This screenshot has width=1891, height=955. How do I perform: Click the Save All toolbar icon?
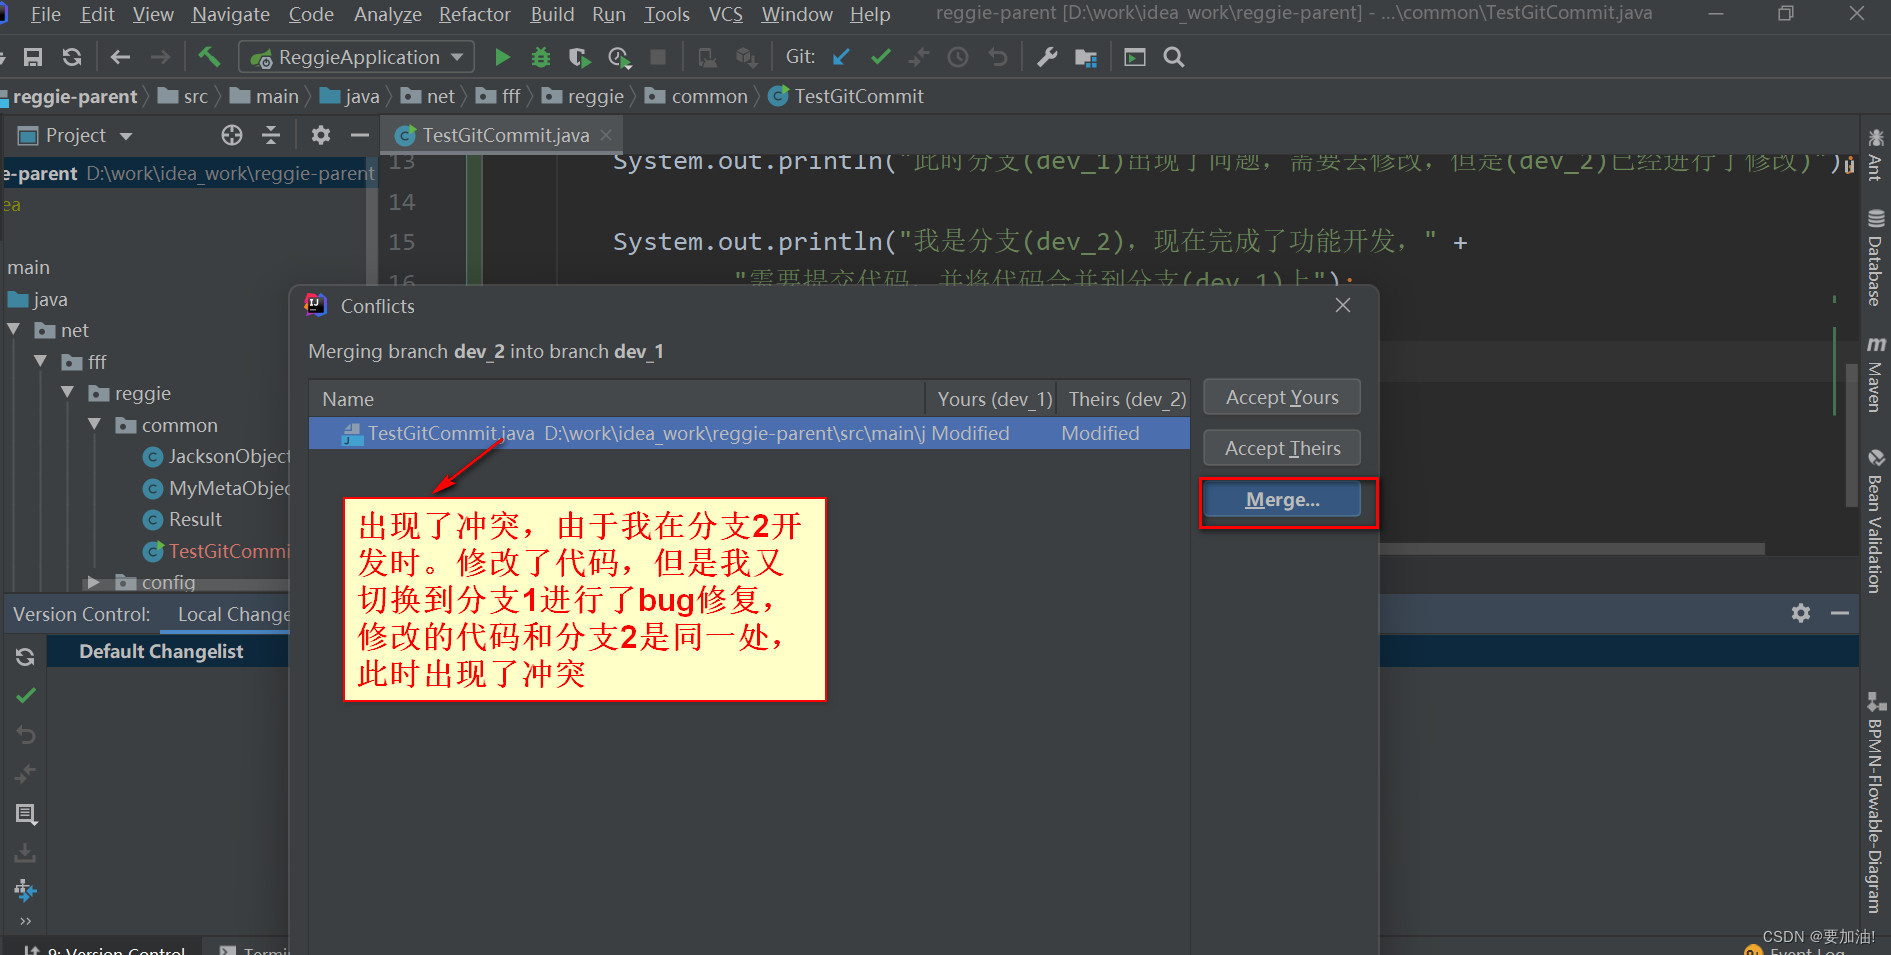pos(33,57)
